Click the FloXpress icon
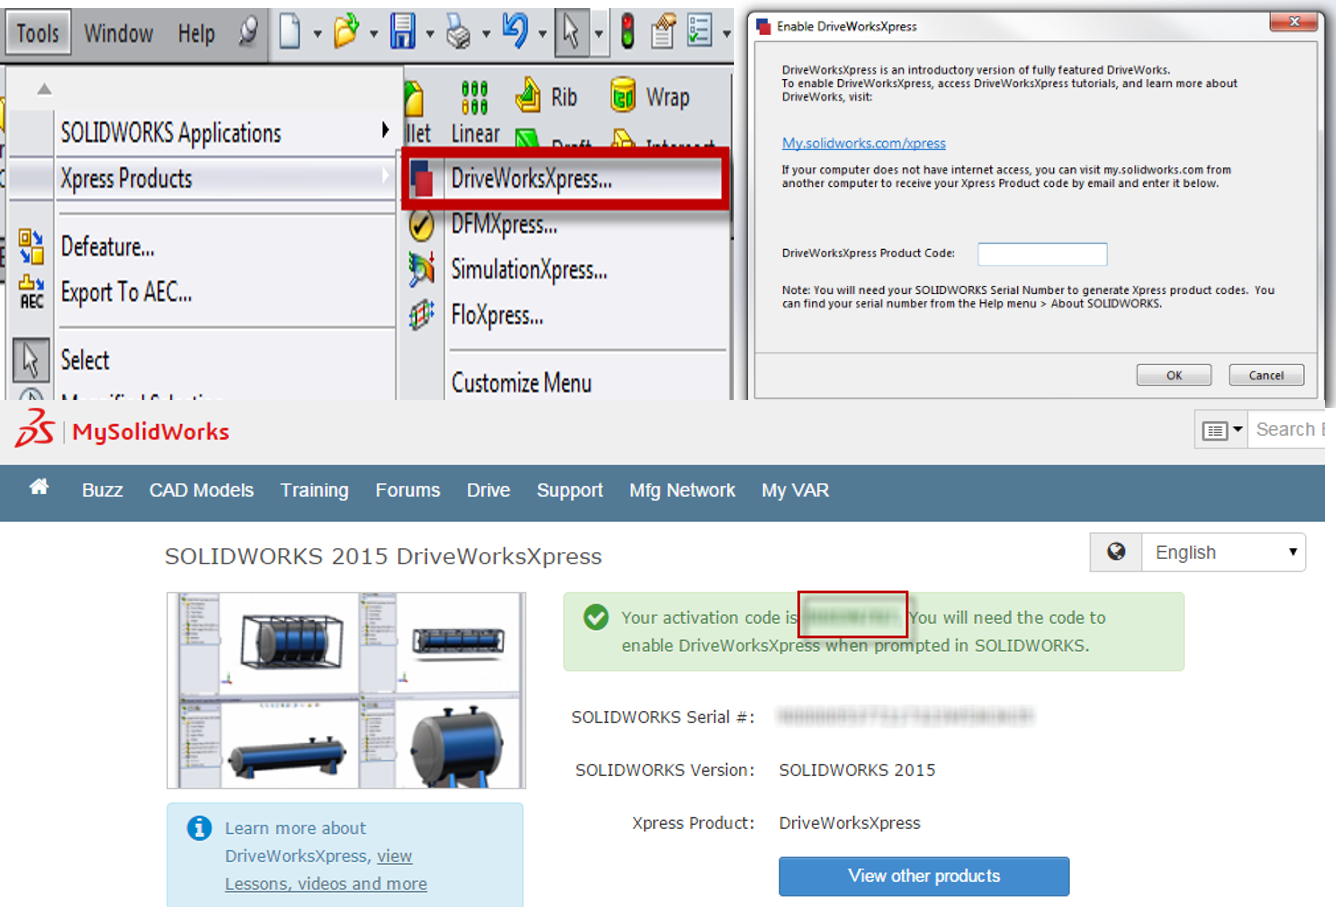Image resolution: width=1336 pixels, height=907 pixels. (x=421, y=316)
